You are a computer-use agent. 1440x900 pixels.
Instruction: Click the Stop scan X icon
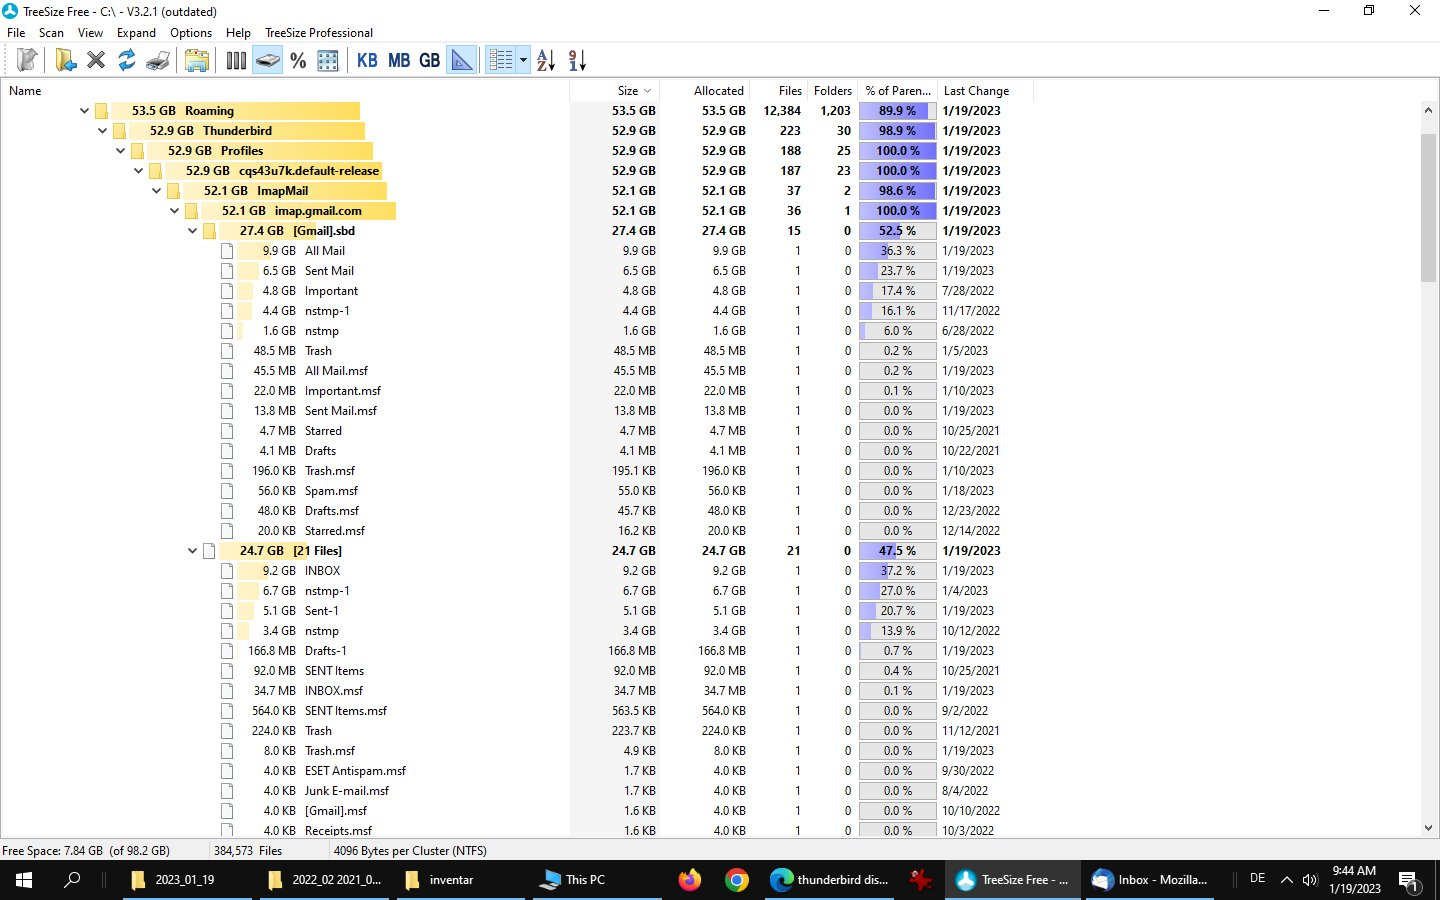(96, 61)
